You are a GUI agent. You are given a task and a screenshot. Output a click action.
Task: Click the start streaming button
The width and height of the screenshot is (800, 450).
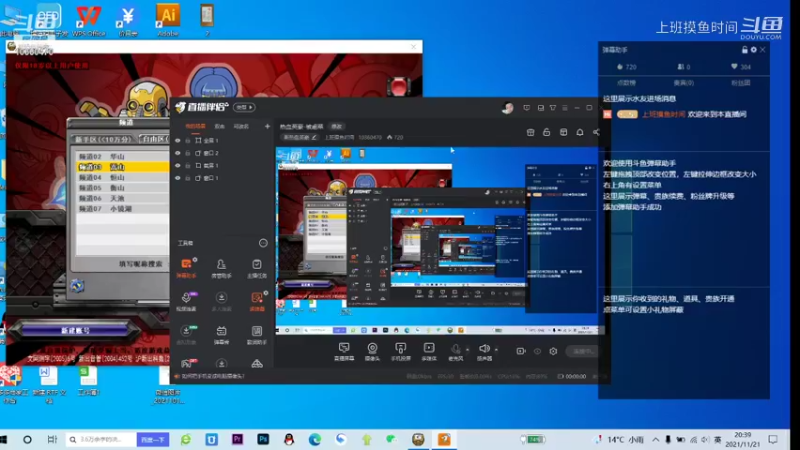point(583,351)
